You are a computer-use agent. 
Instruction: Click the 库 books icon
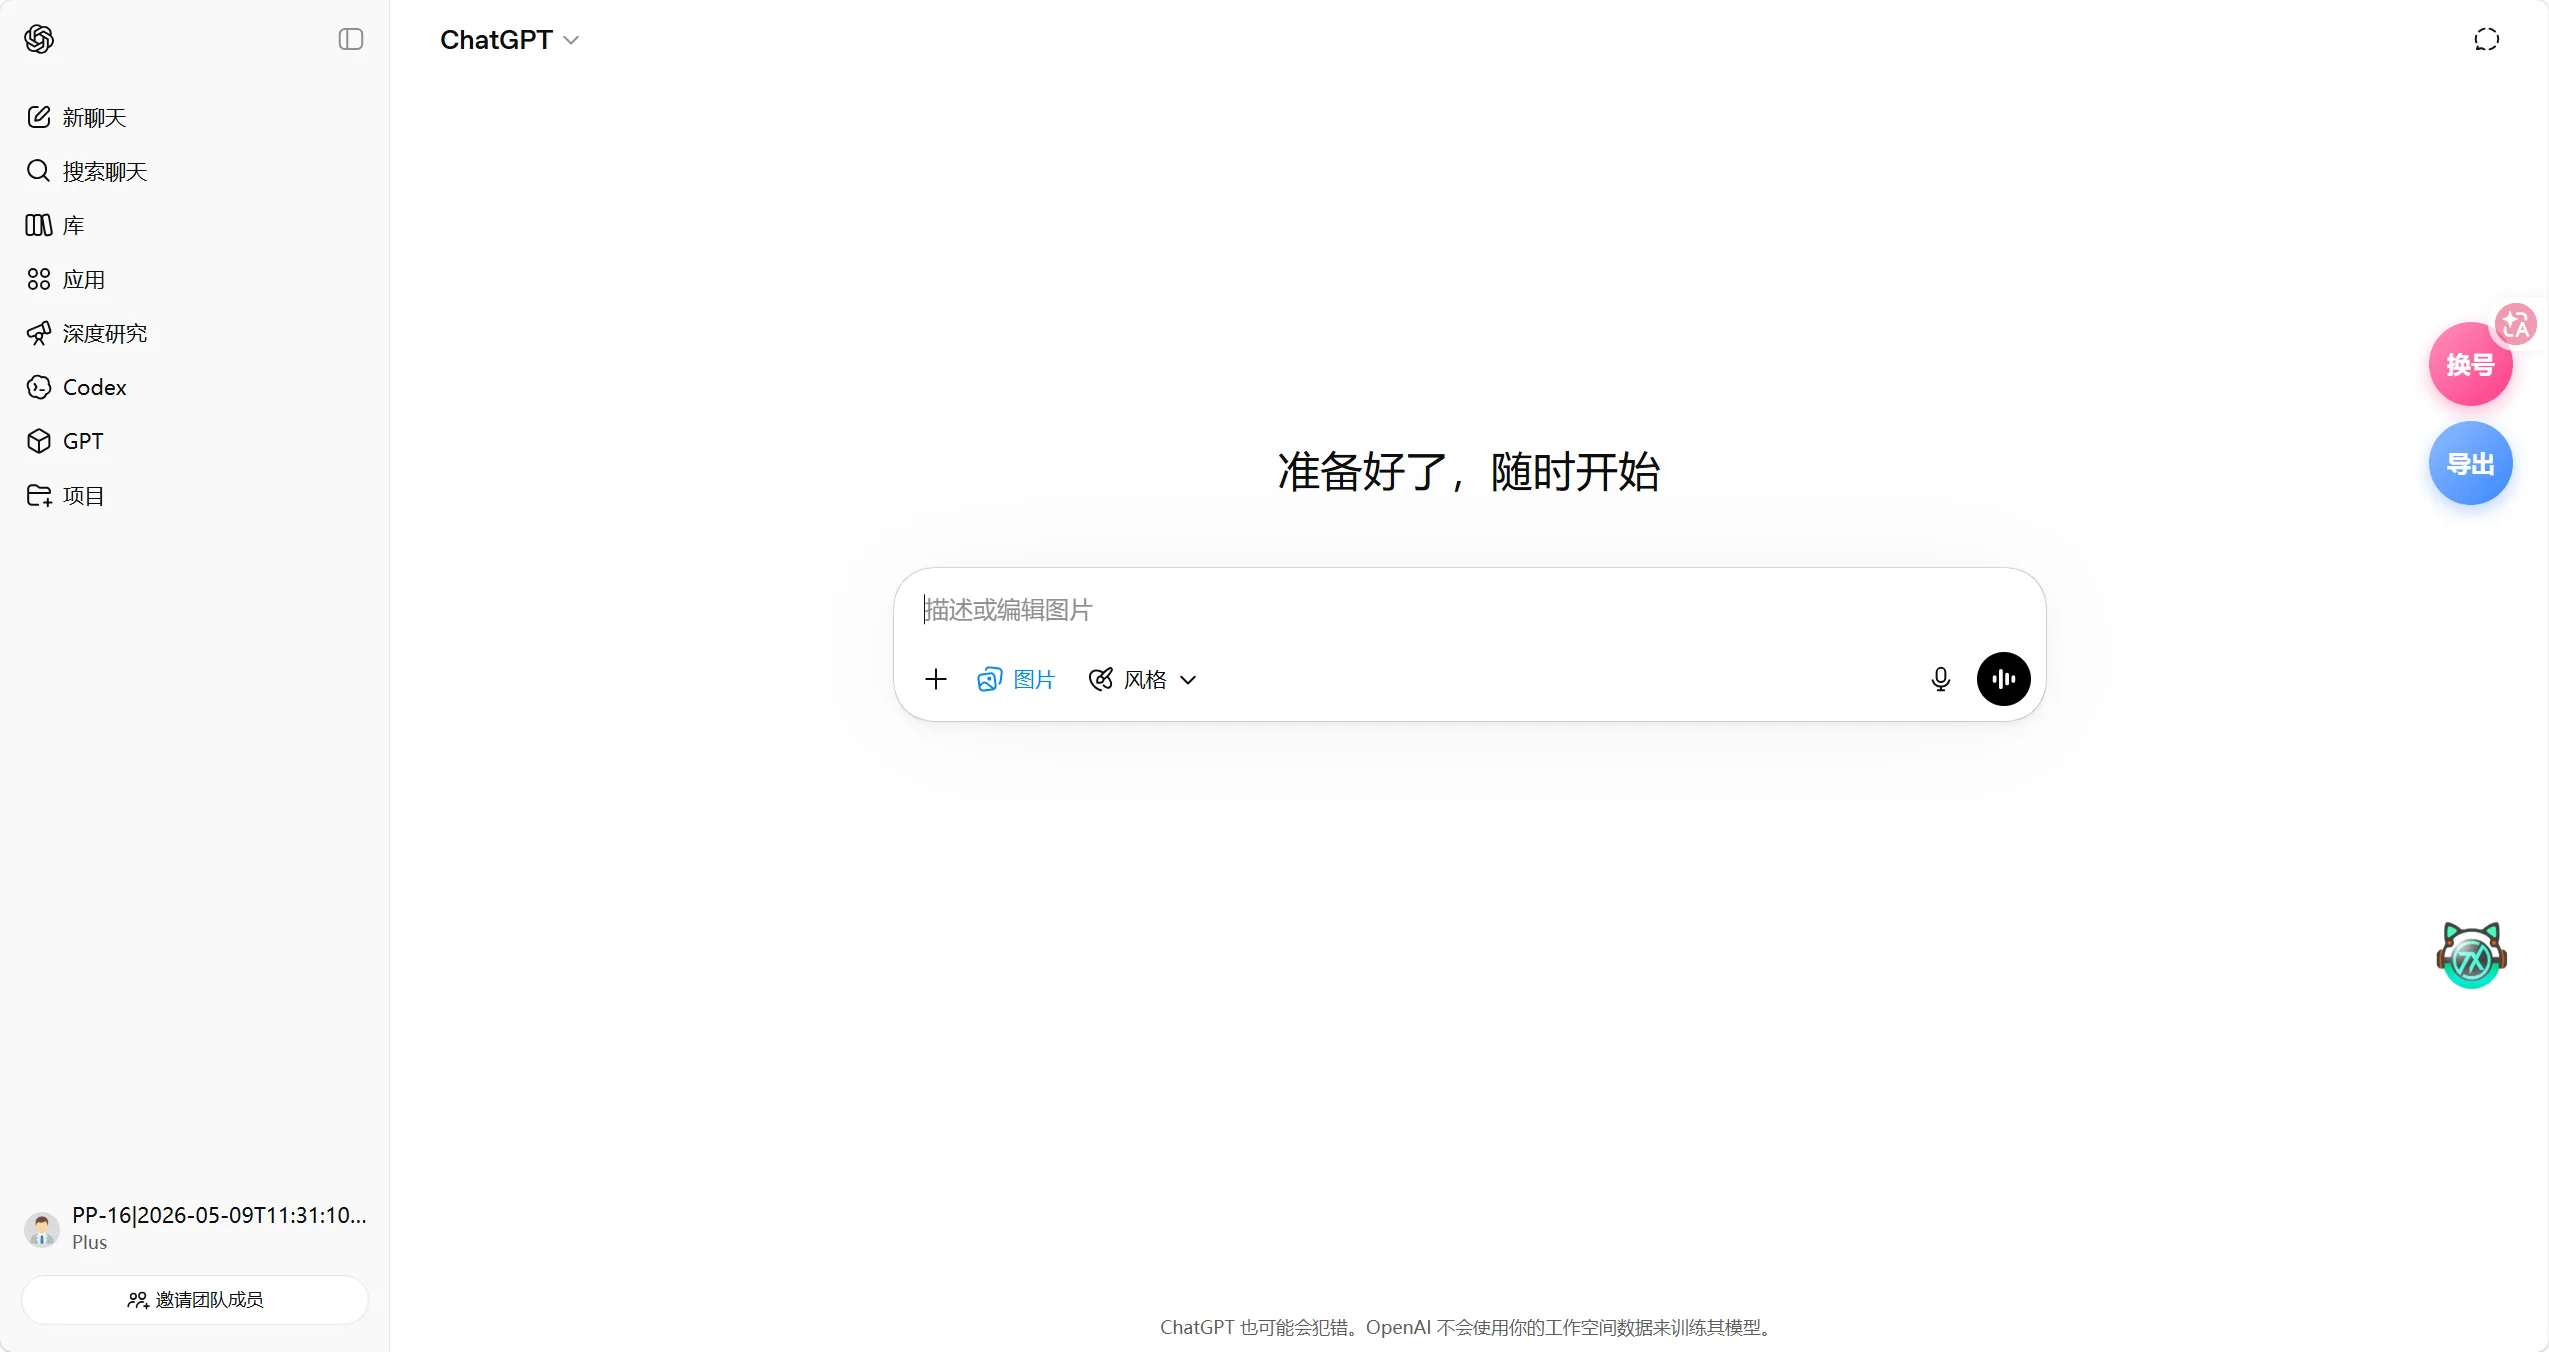[39, 225]
